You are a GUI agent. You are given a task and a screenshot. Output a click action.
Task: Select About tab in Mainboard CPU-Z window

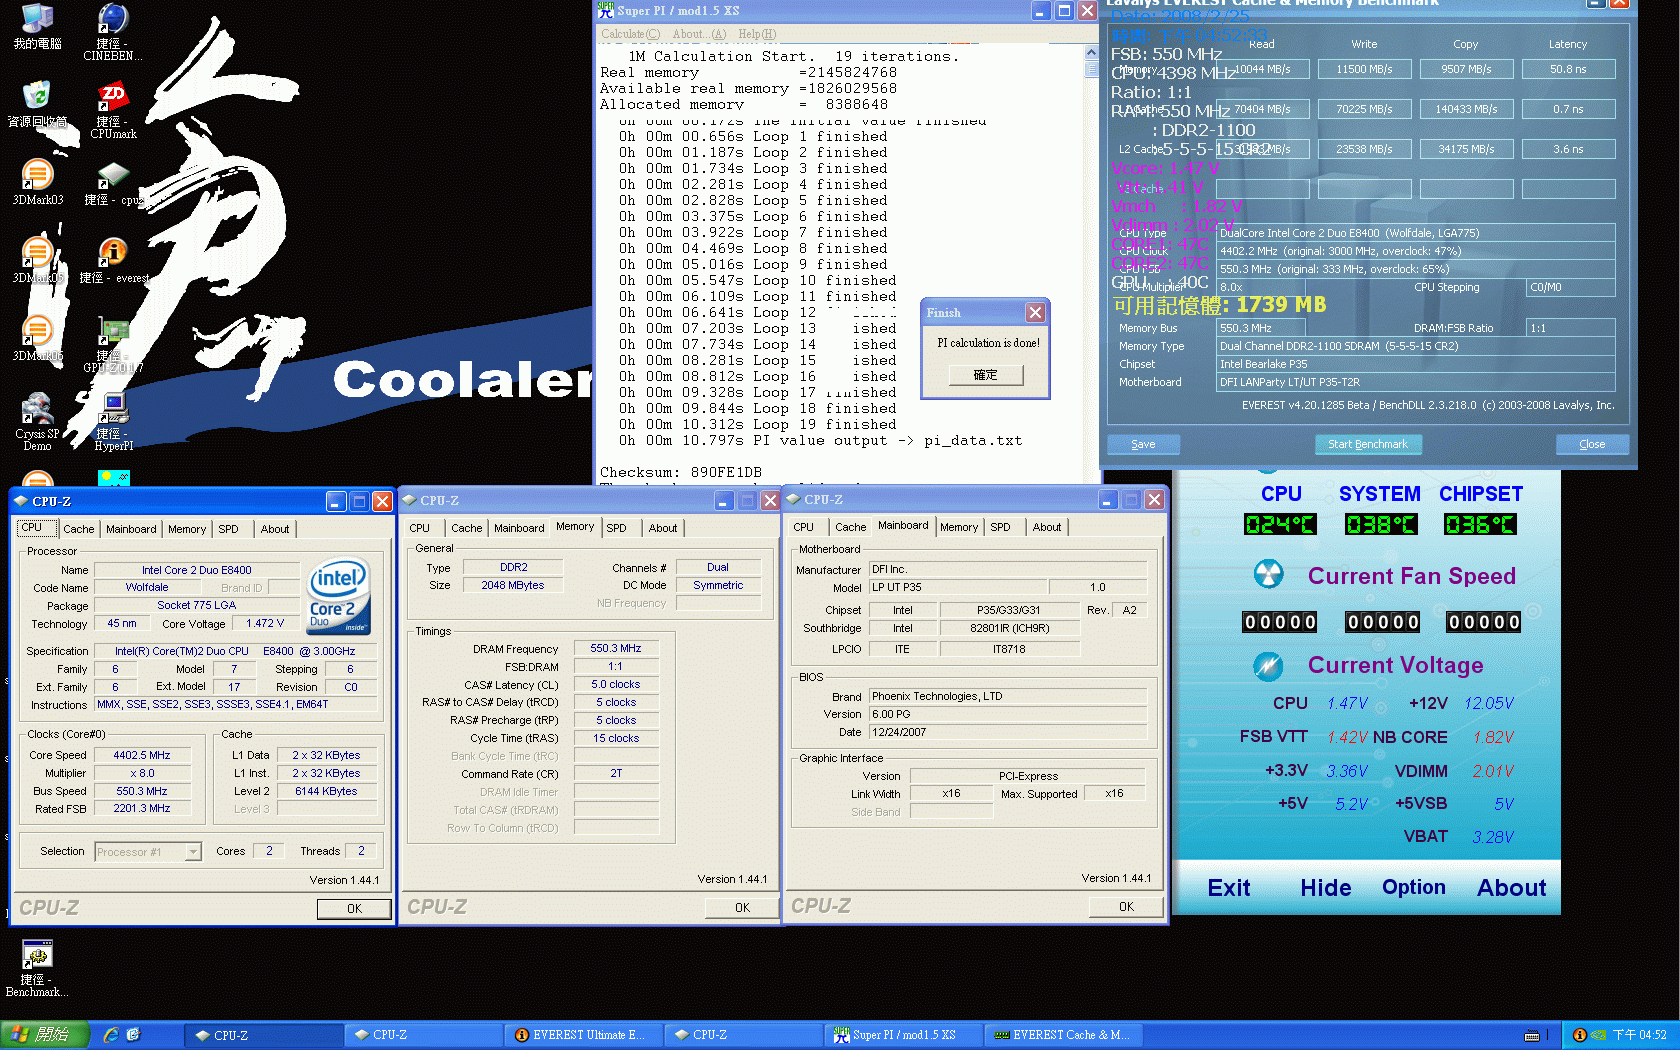1047,527
